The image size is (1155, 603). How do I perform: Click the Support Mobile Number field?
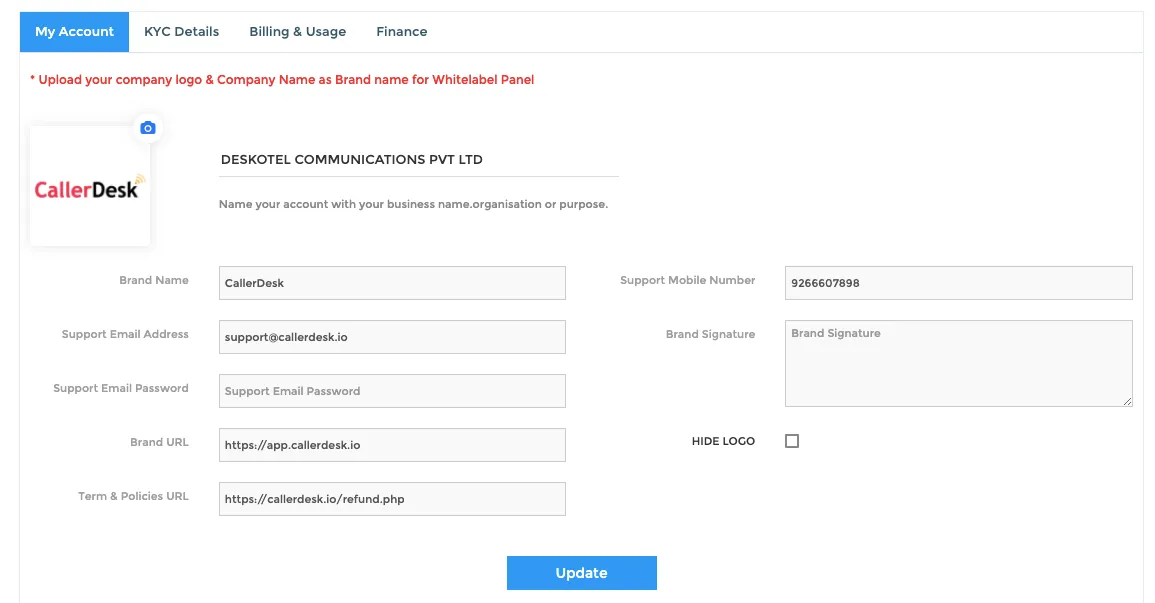pyautogui.click(x=958, y=283)
